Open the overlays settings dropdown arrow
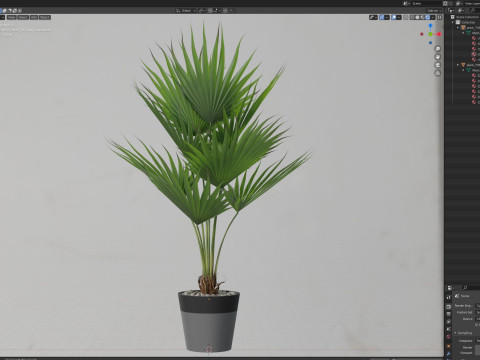 (399, 17)
